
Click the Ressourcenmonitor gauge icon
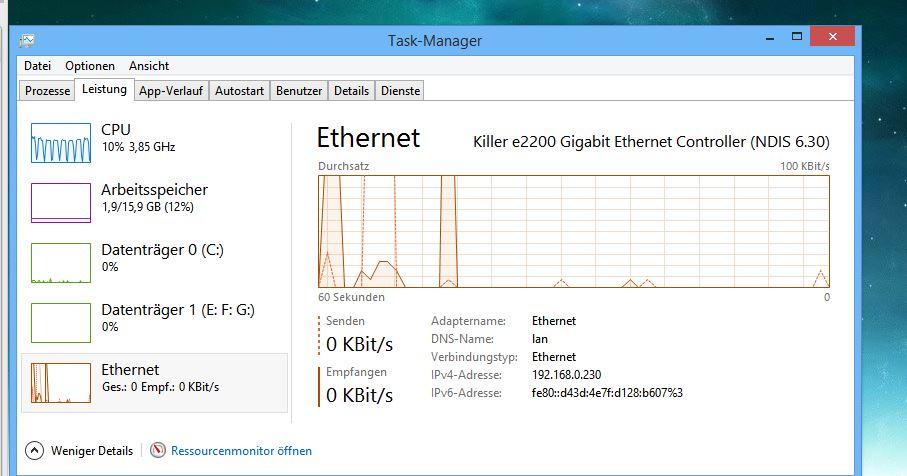pyautogui.click(x=158, y=451)
